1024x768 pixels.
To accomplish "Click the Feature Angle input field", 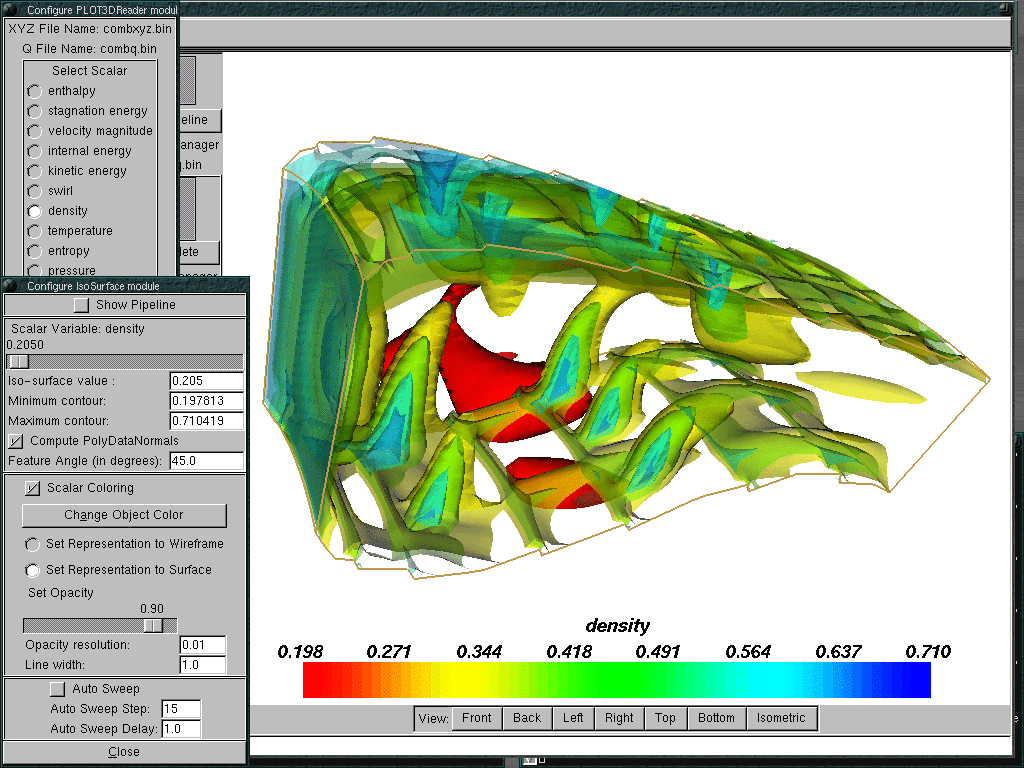I will [206, 461].
